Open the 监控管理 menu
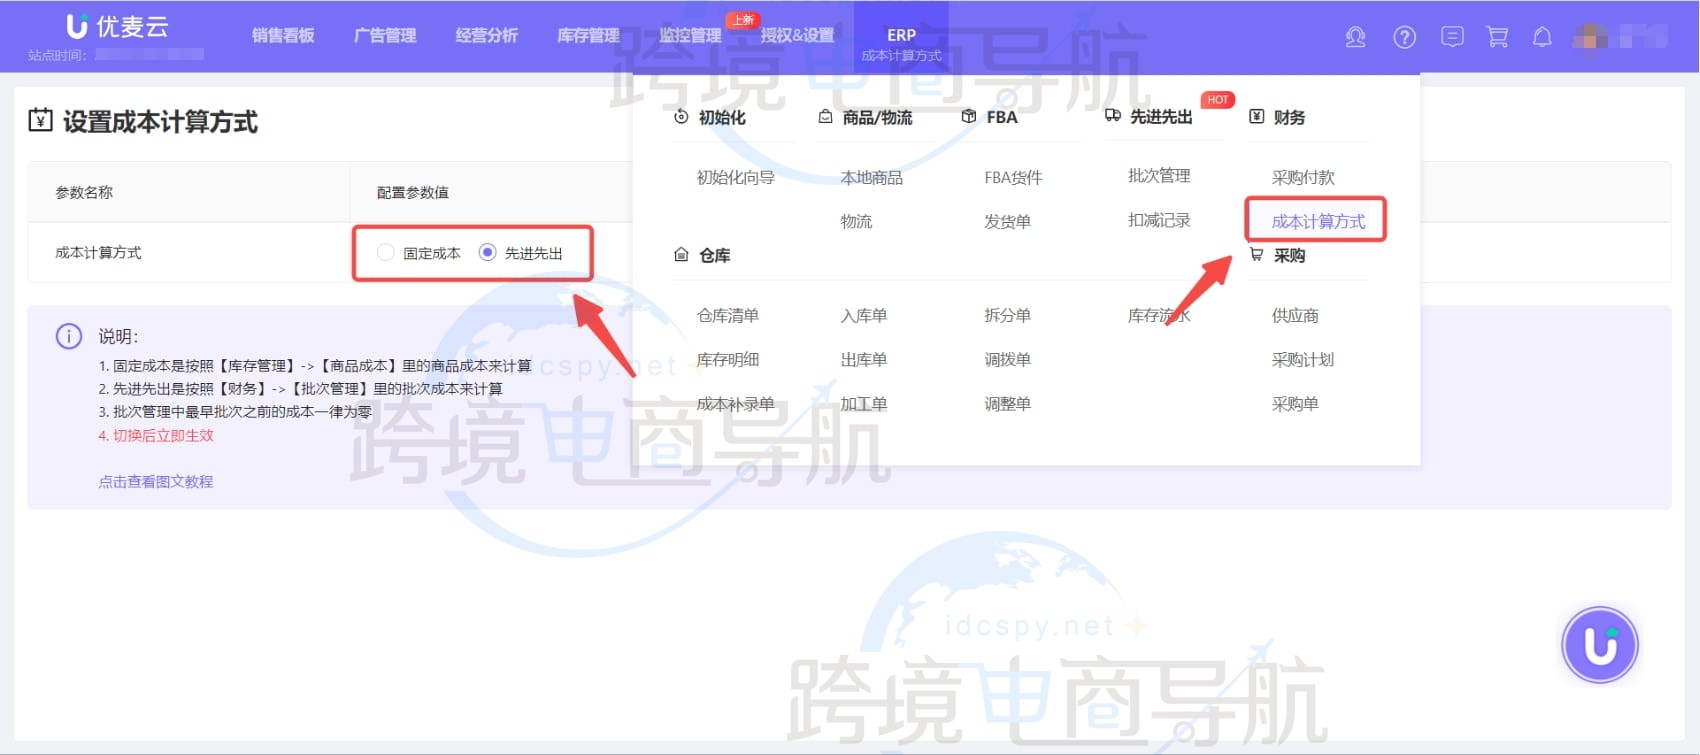This screenshot has height=755, width=1700. click(x=690, y=36)
